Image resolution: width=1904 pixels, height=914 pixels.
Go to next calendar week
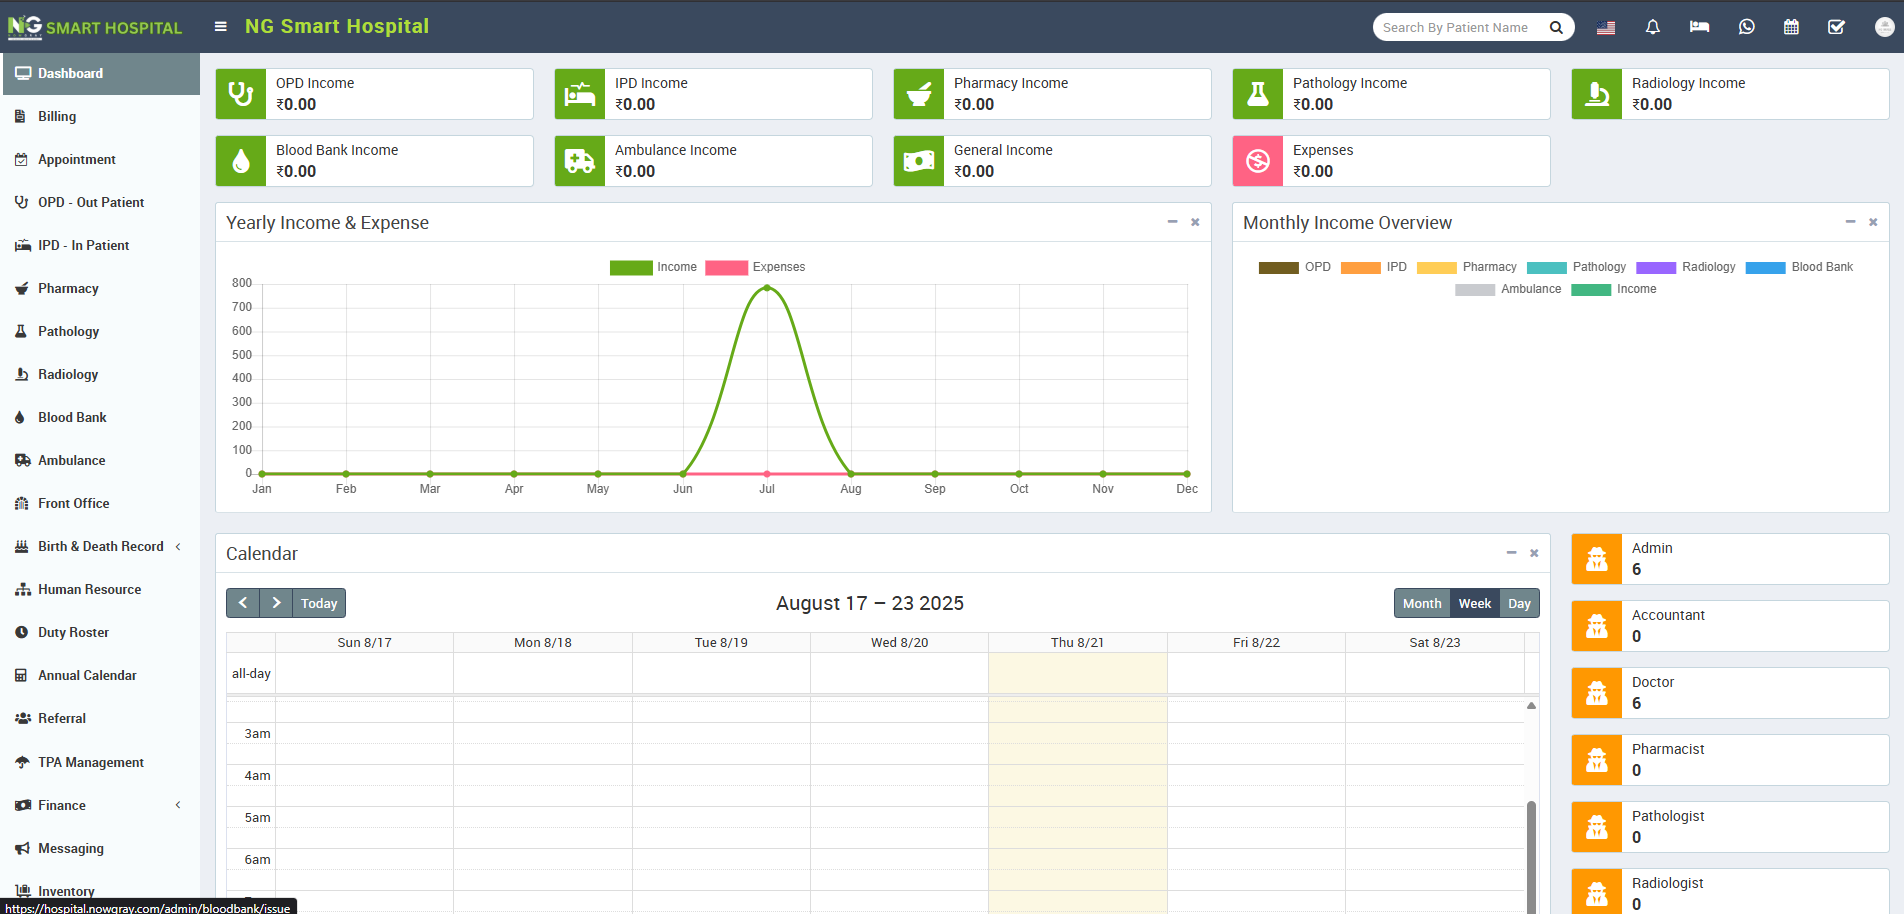276,603
